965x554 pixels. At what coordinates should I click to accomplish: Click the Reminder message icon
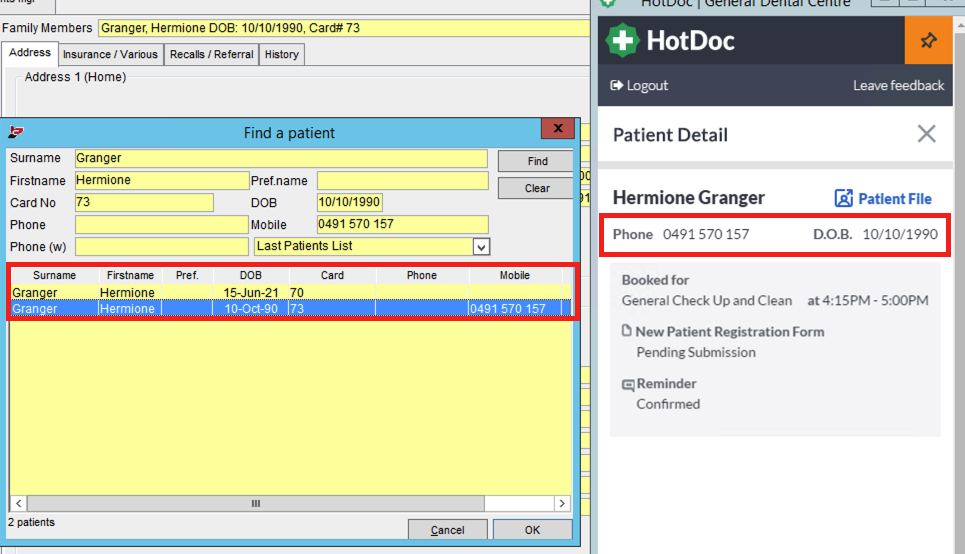pyautogui.click(x=628, y=385)
